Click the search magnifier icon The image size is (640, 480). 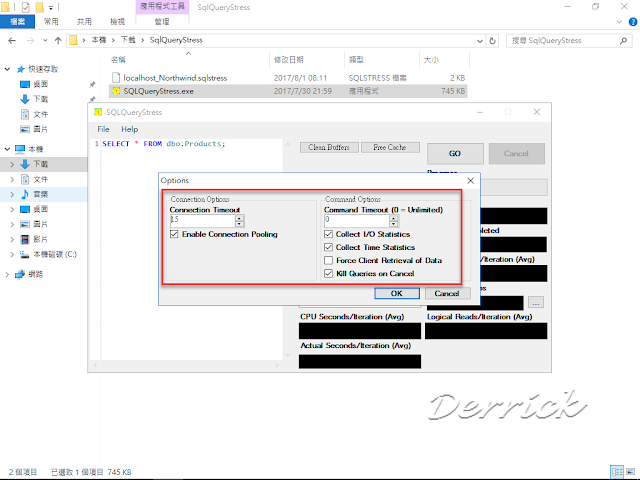(623, 40)
